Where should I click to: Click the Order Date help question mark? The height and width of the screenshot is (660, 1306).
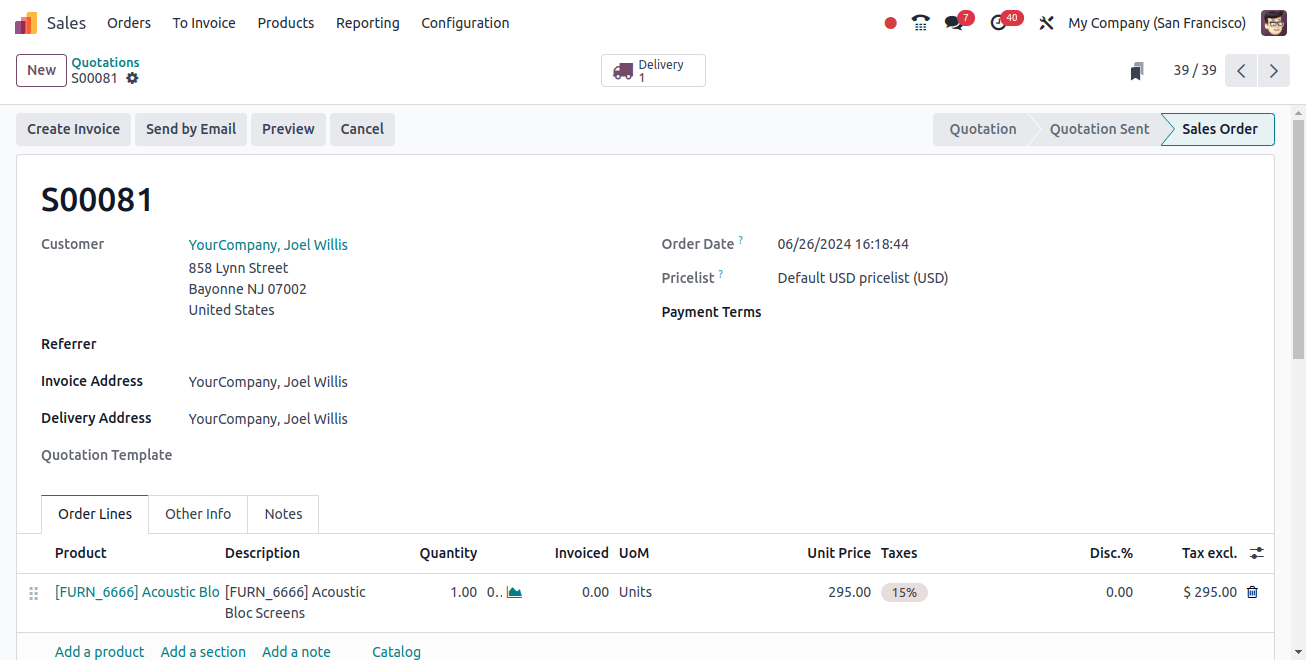pos(741,241)
